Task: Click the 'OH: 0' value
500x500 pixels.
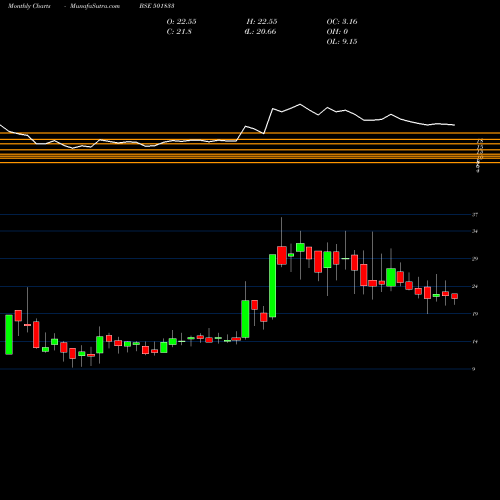Action: click(x=337, y=32)
